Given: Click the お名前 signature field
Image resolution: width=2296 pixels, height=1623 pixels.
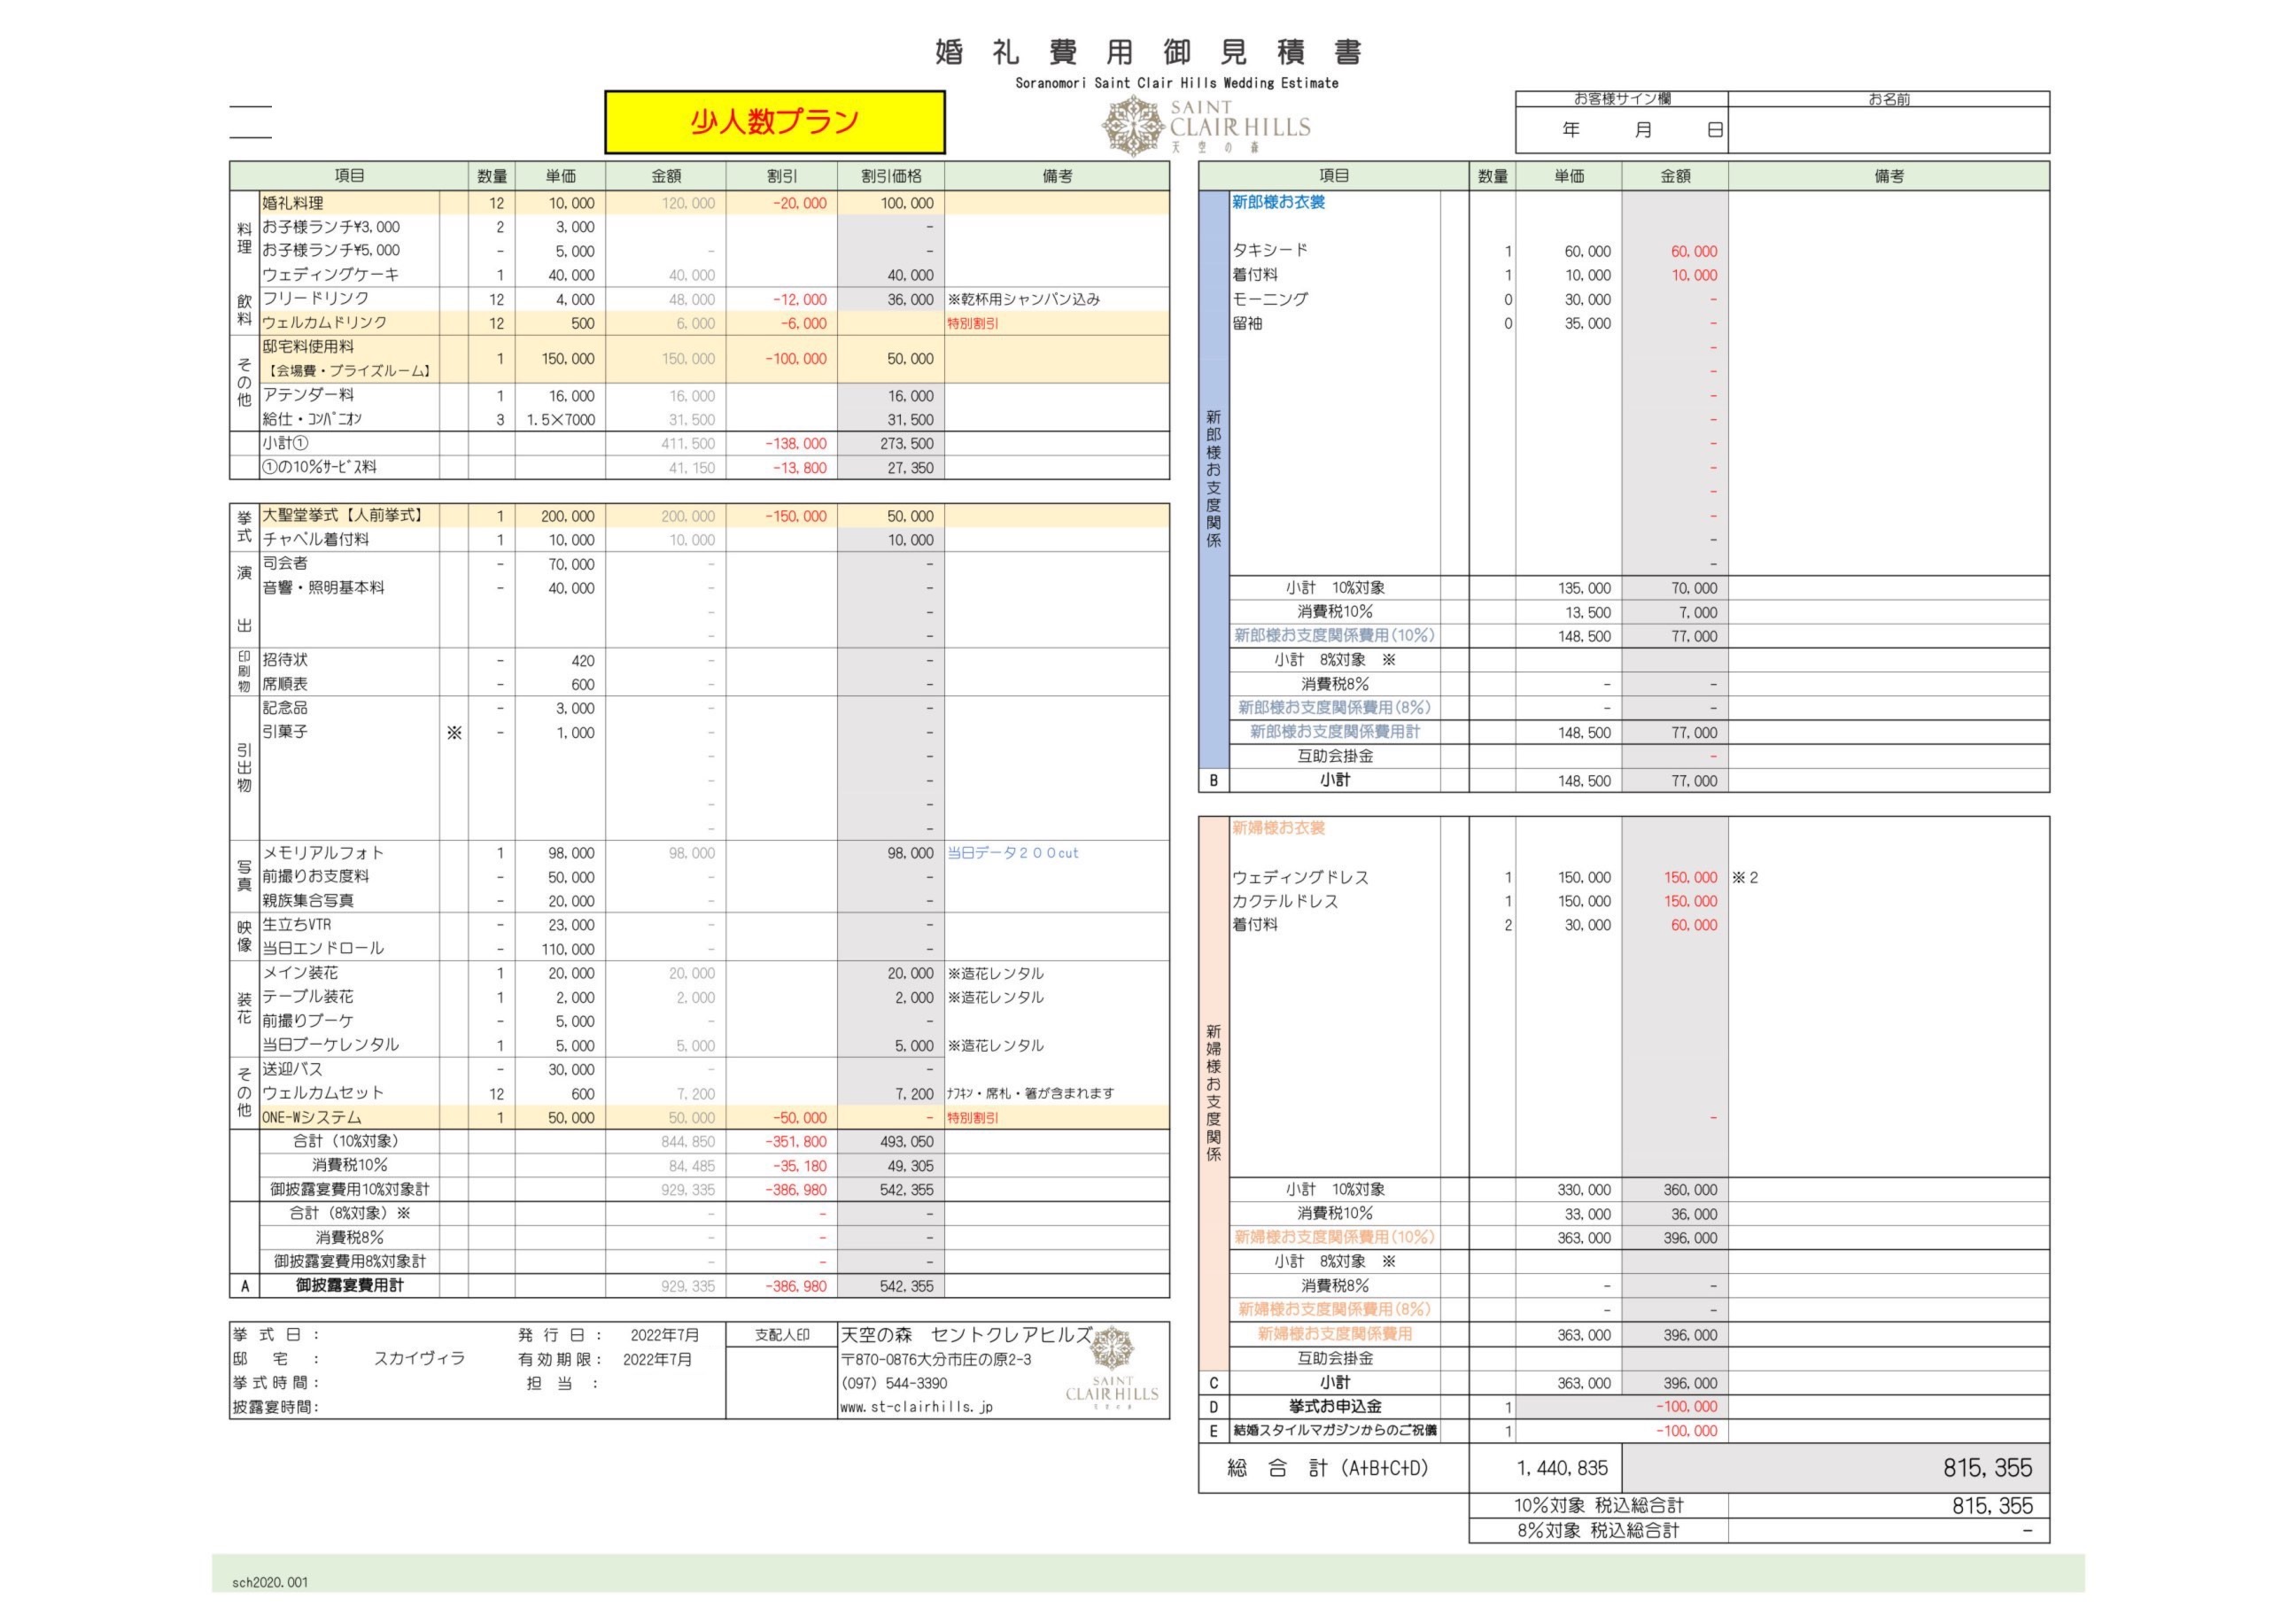Looking at the screenshot, I should pyautogui.click(x=1888, y=131).
